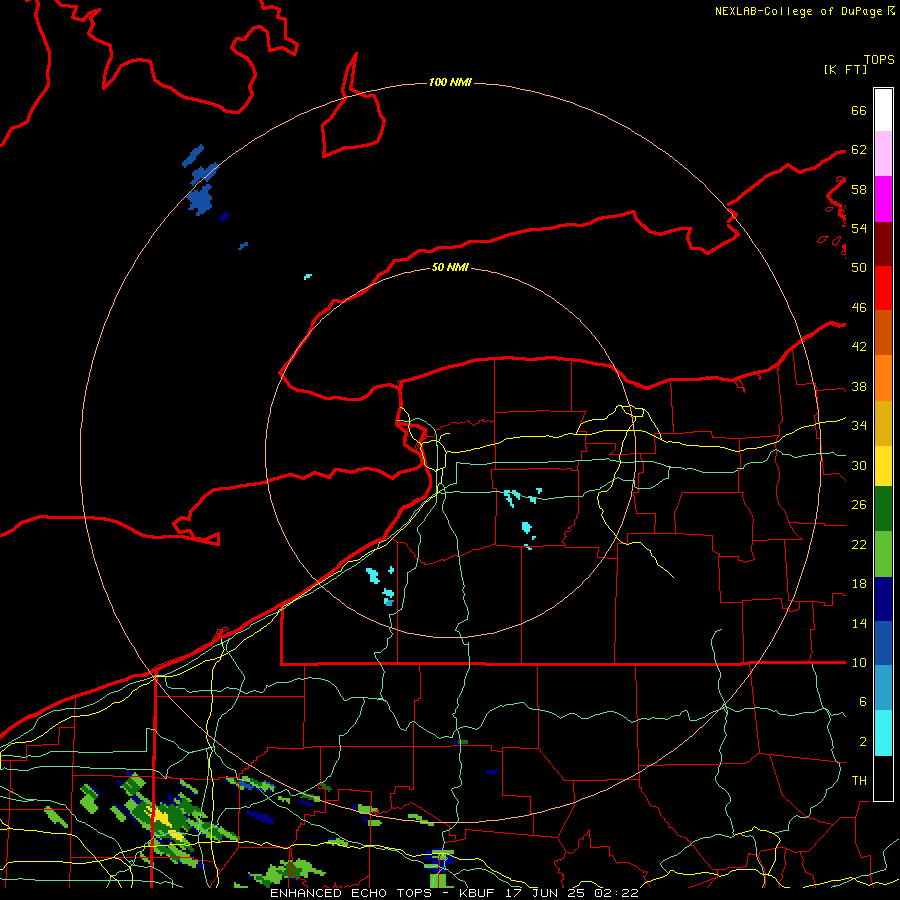Pick the gold swatch in color bar
900x900 pixels.
(883, 423)
